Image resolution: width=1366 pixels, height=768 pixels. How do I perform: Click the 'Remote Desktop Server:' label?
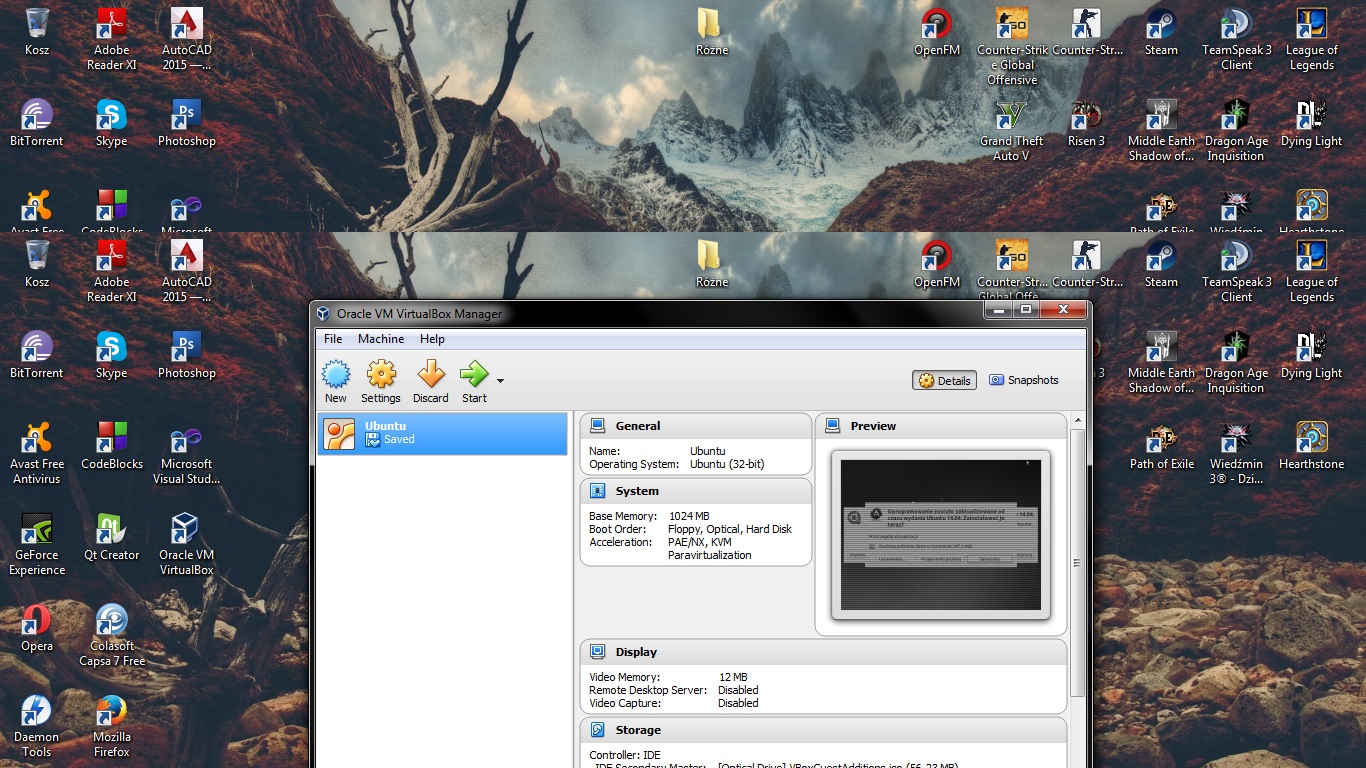648,690
